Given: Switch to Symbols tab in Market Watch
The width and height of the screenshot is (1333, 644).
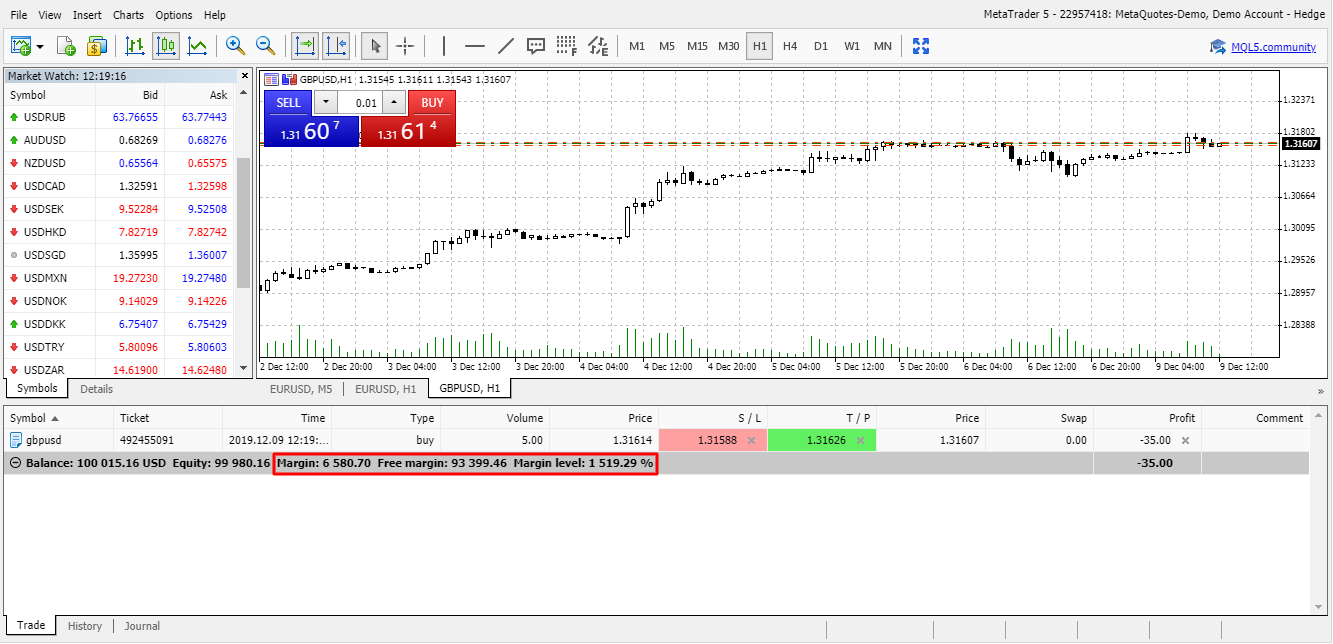Looking at the screenshot, I should coord(37,388).
